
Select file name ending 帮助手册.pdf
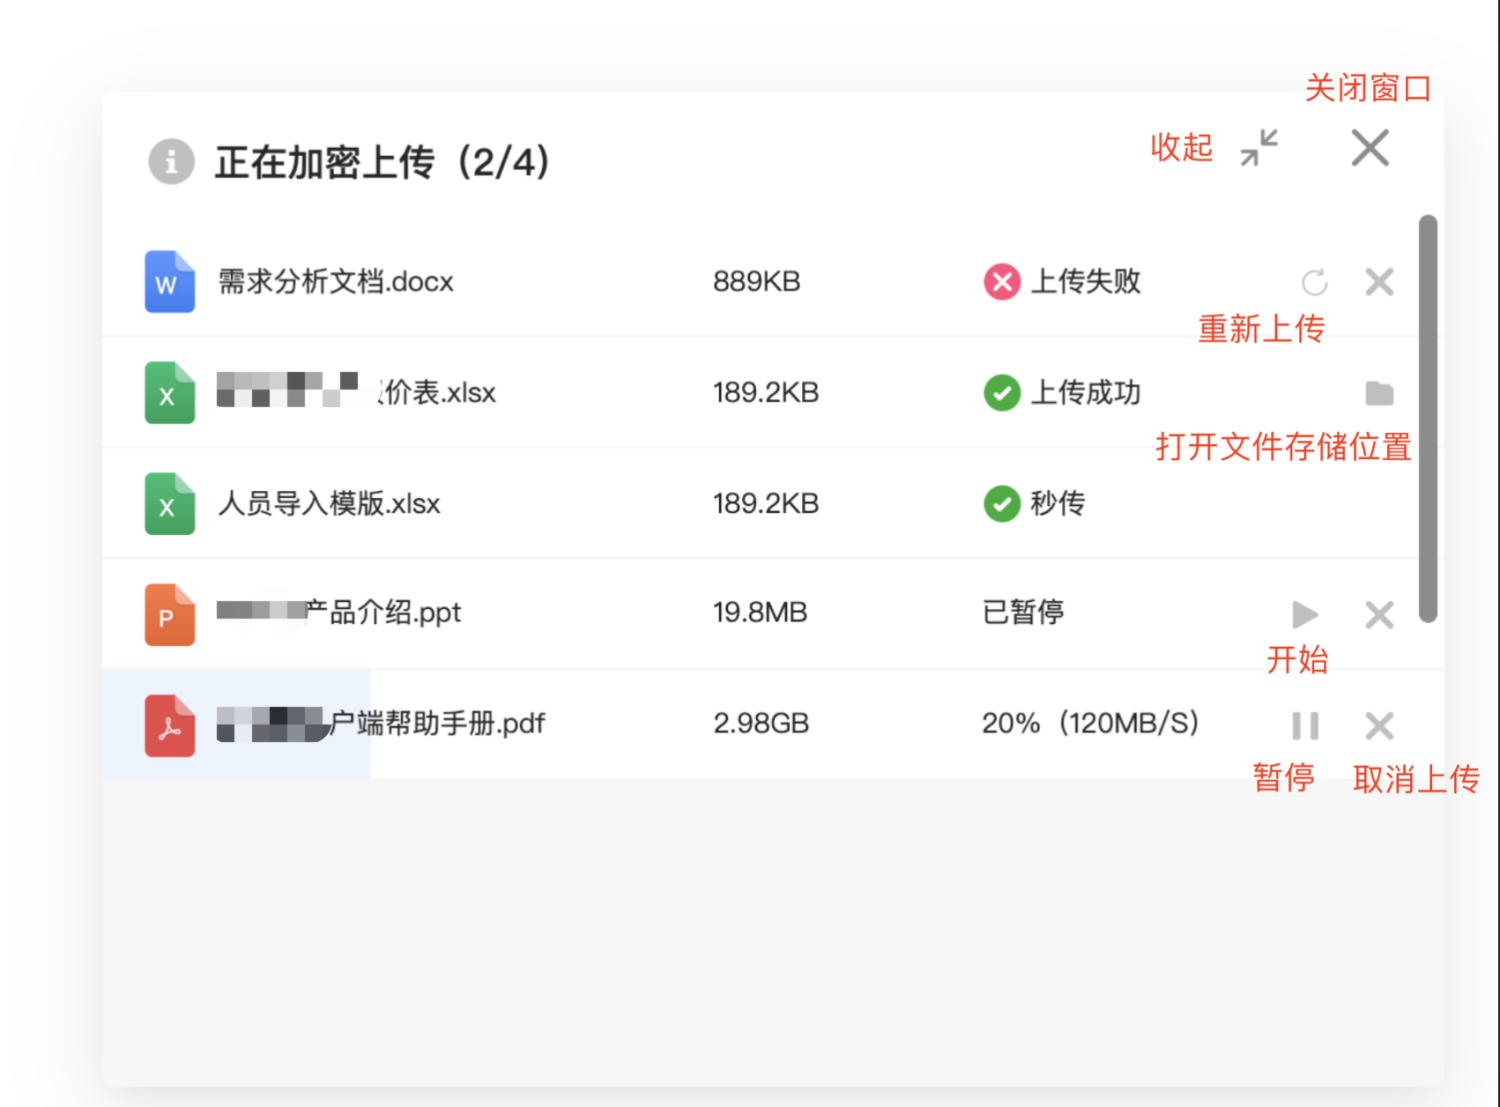tap(381, 723)
